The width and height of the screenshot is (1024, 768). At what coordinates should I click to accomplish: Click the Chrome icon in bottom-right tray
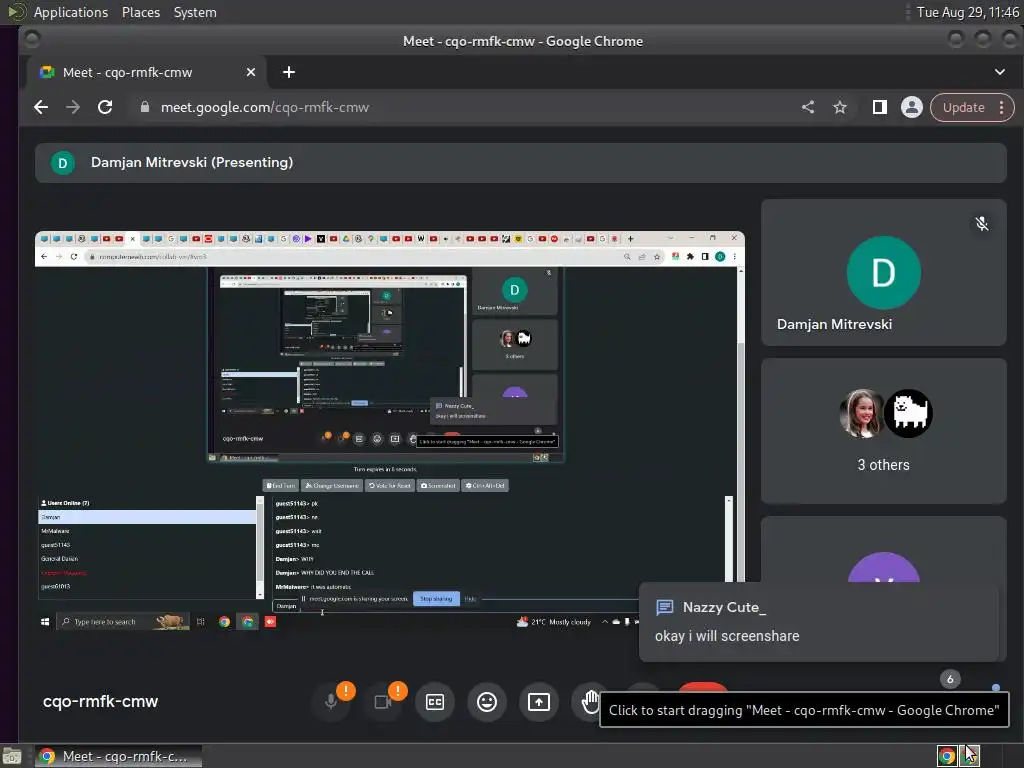coord(947,756)
